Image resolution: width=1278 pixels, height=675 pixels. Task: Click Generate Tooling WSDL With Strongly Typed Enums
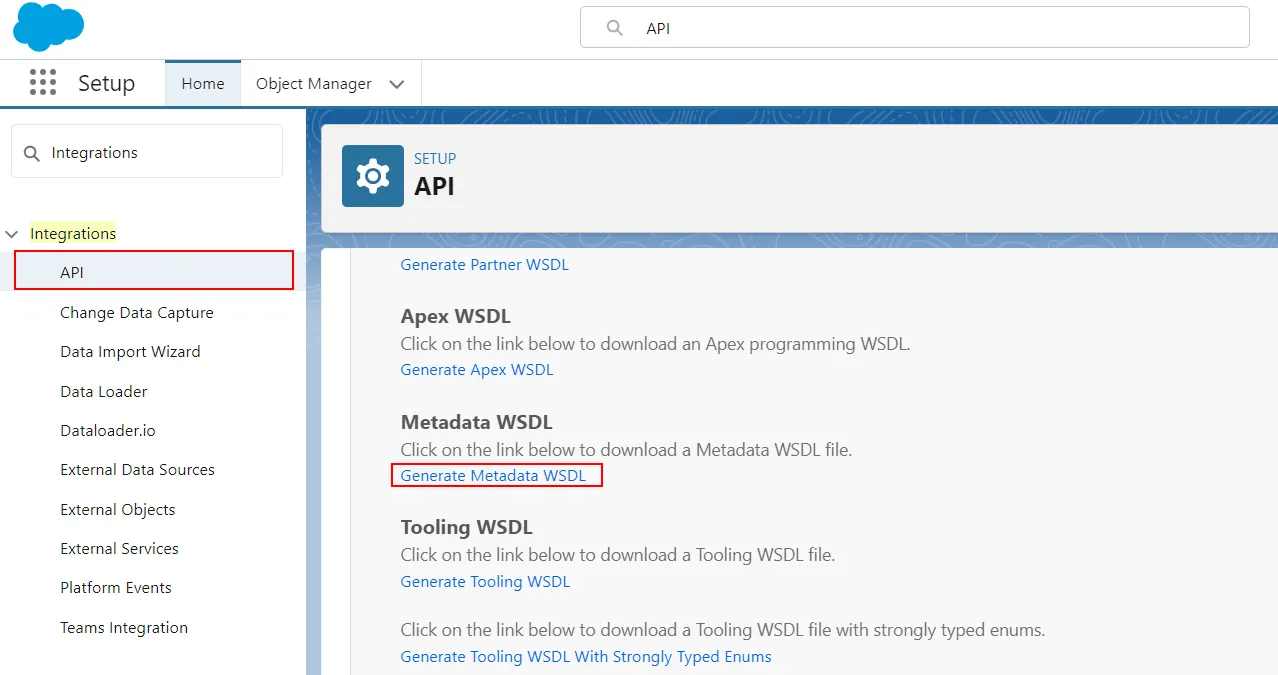[586, 656]
